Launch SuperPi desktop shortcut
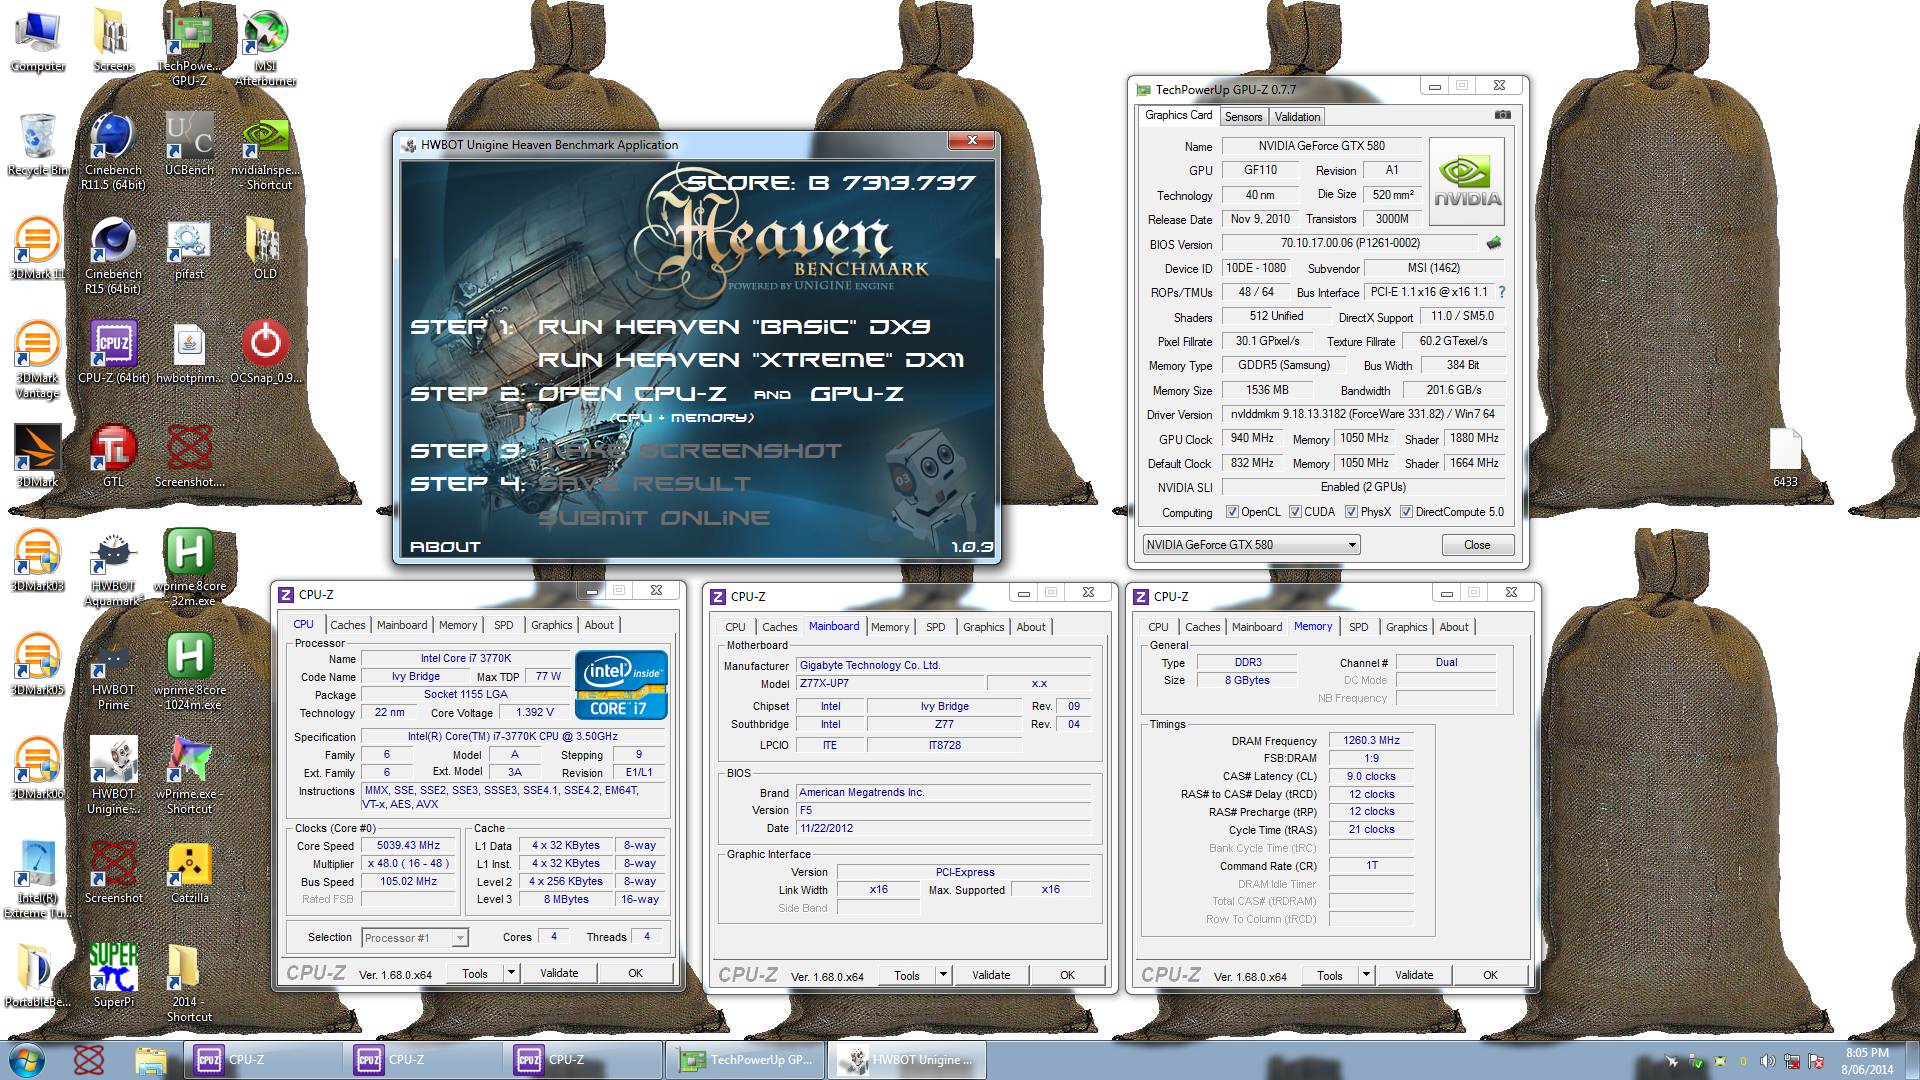 pos(113,977)
